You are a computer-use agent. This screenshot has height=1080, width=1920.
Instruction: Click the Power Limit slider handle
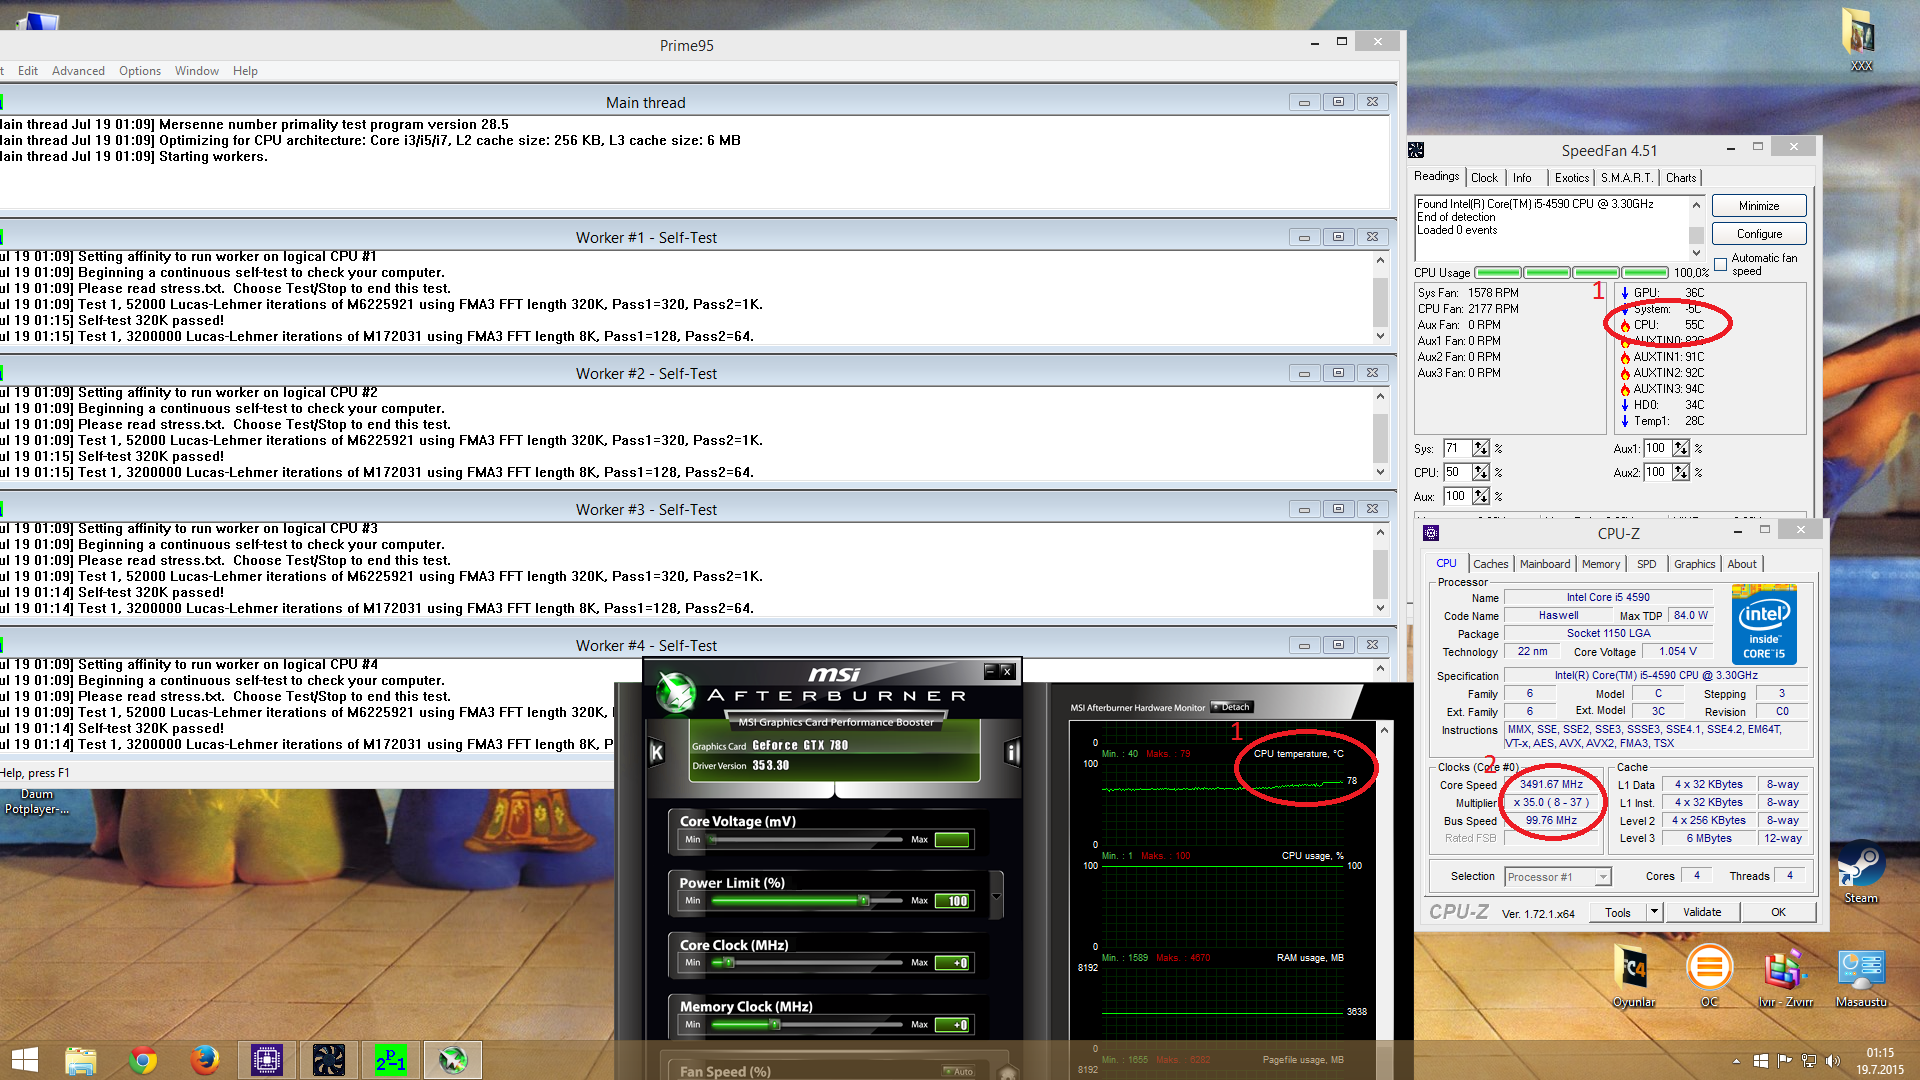pos(863,901)
